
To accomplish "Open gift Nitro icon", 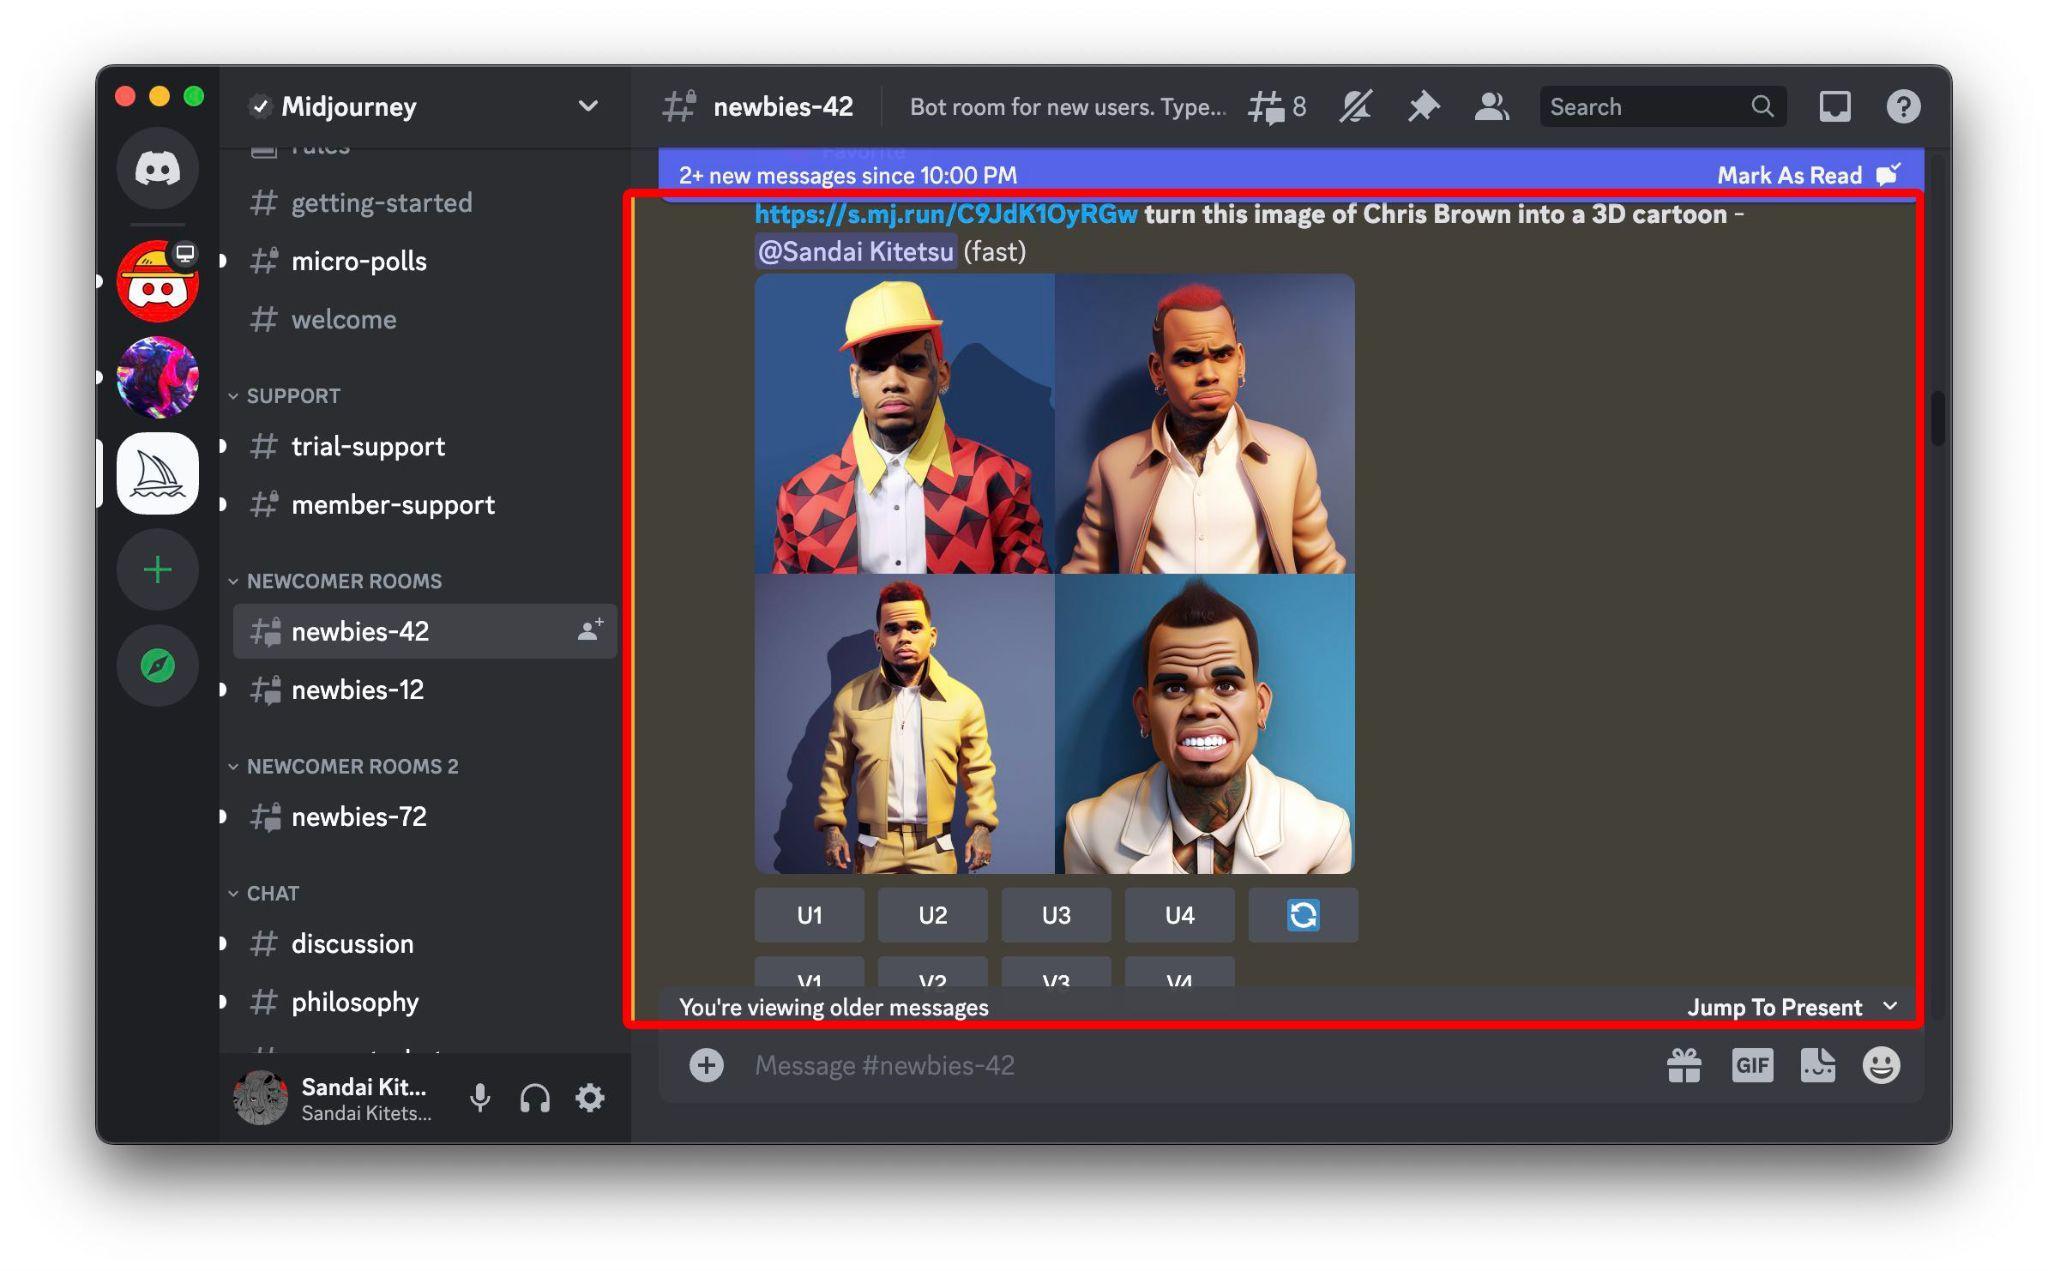I will coord(1684,1065).
